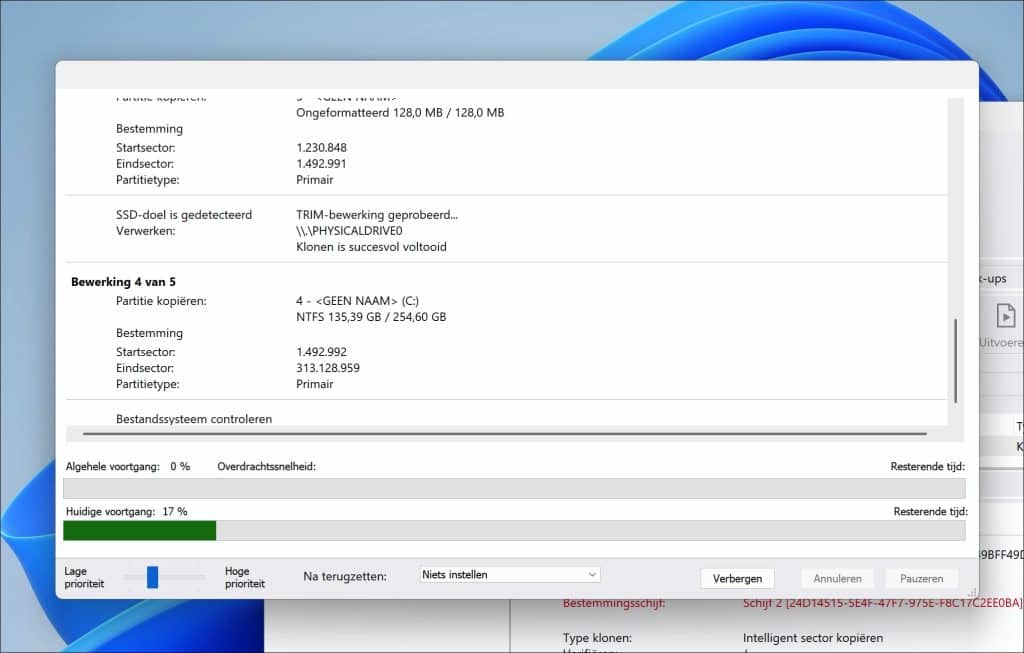Select the "Bewerking 4 van 5" heading
The width and height of the screenshot is (1024, 653).
(x=122, y=282)
